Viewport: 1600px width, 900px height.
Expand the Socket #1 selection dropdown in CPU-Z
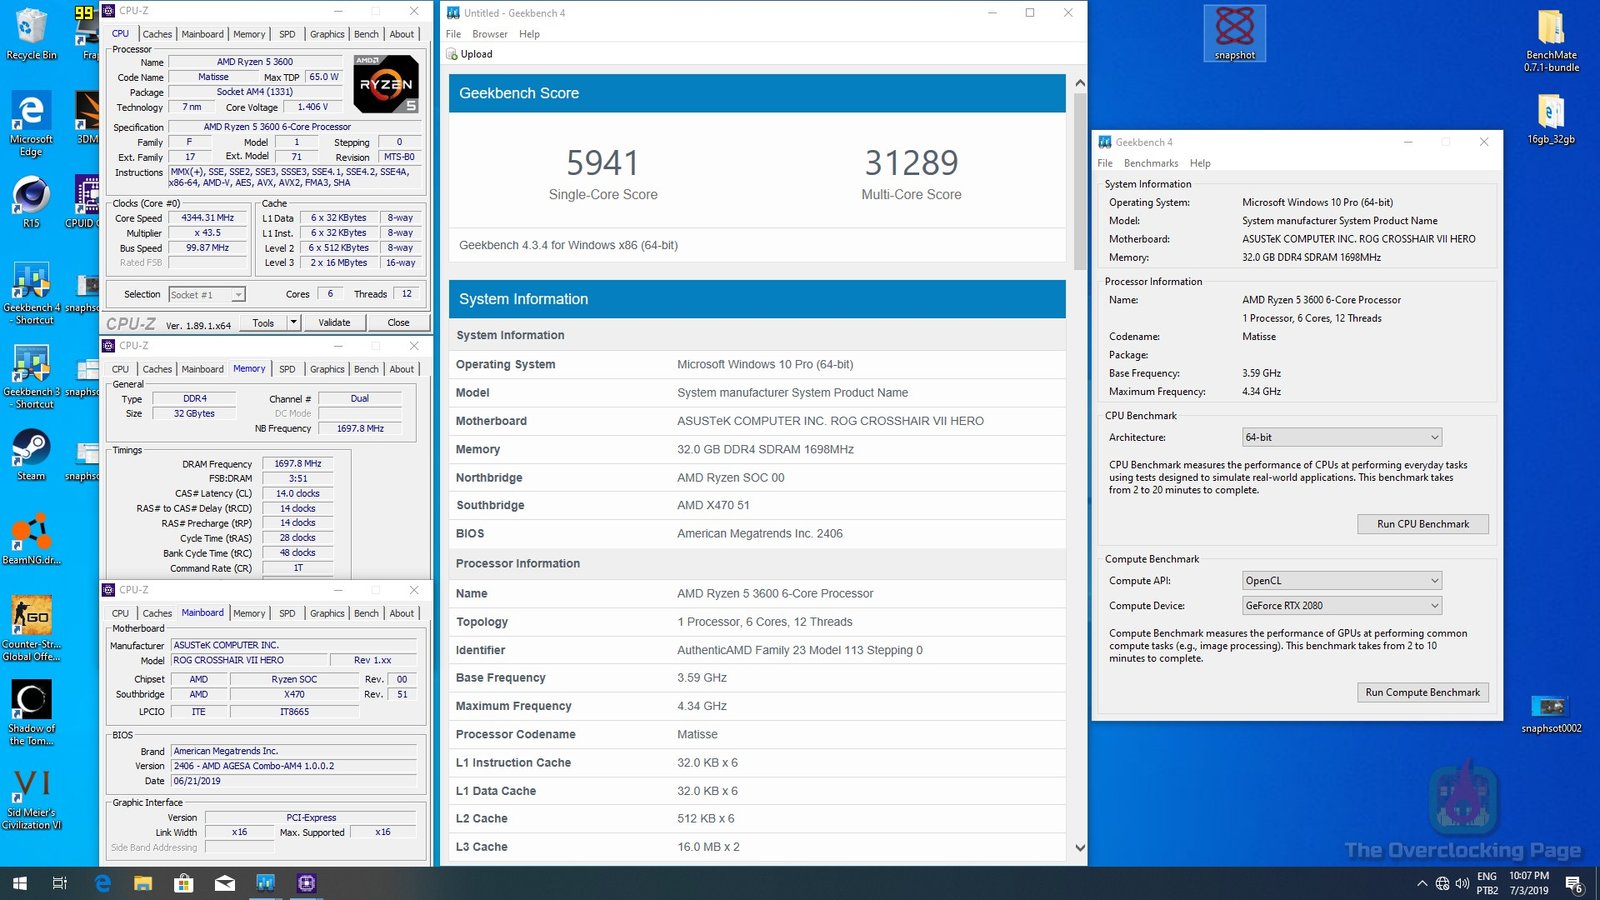click(237, 294)
